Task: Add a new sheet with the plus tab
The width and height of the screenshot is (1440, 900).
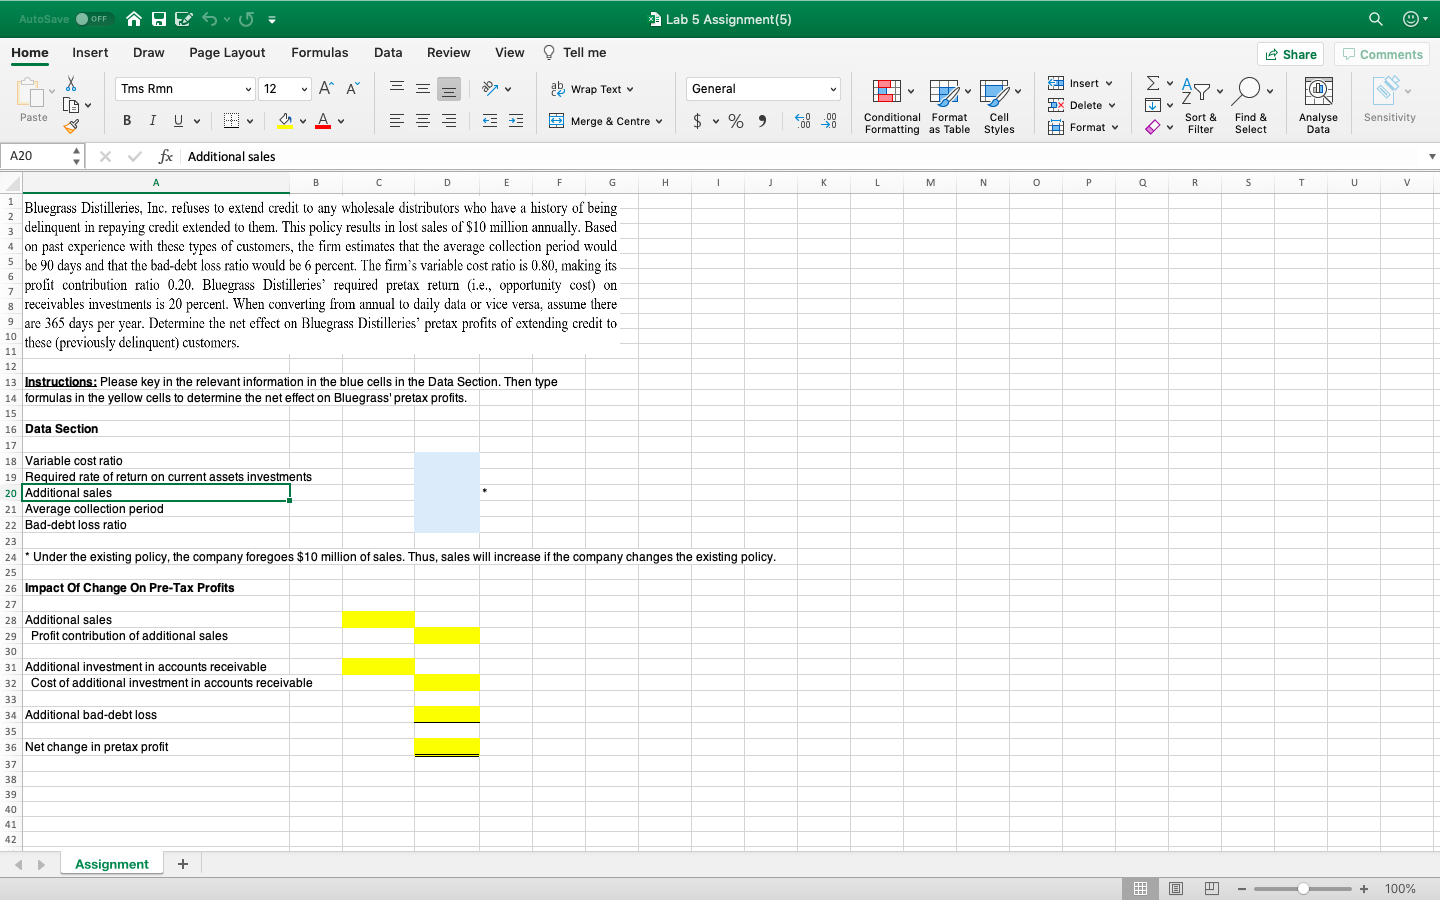Action: coord(182,863)
